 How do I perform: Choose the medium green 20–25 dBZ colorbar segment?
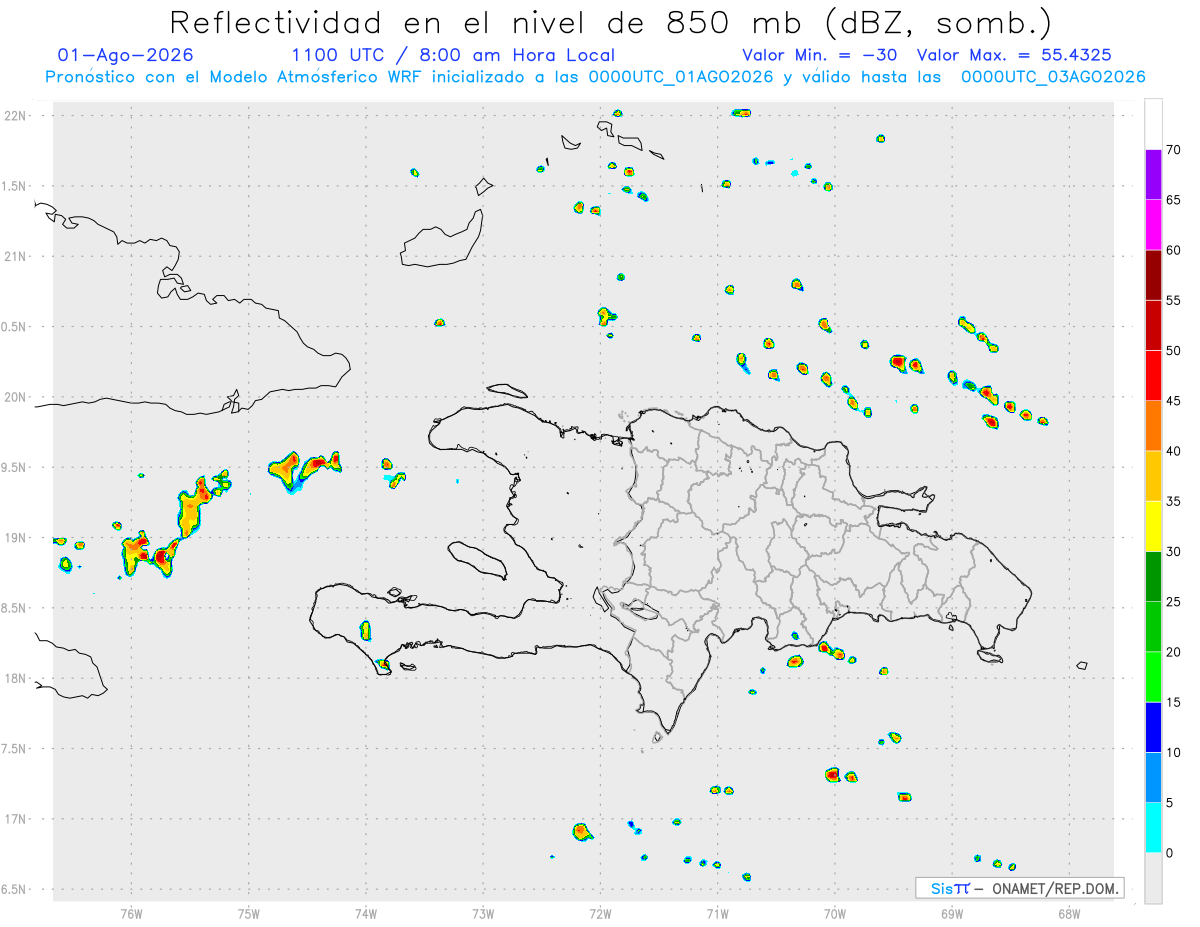pos(1153,627)
